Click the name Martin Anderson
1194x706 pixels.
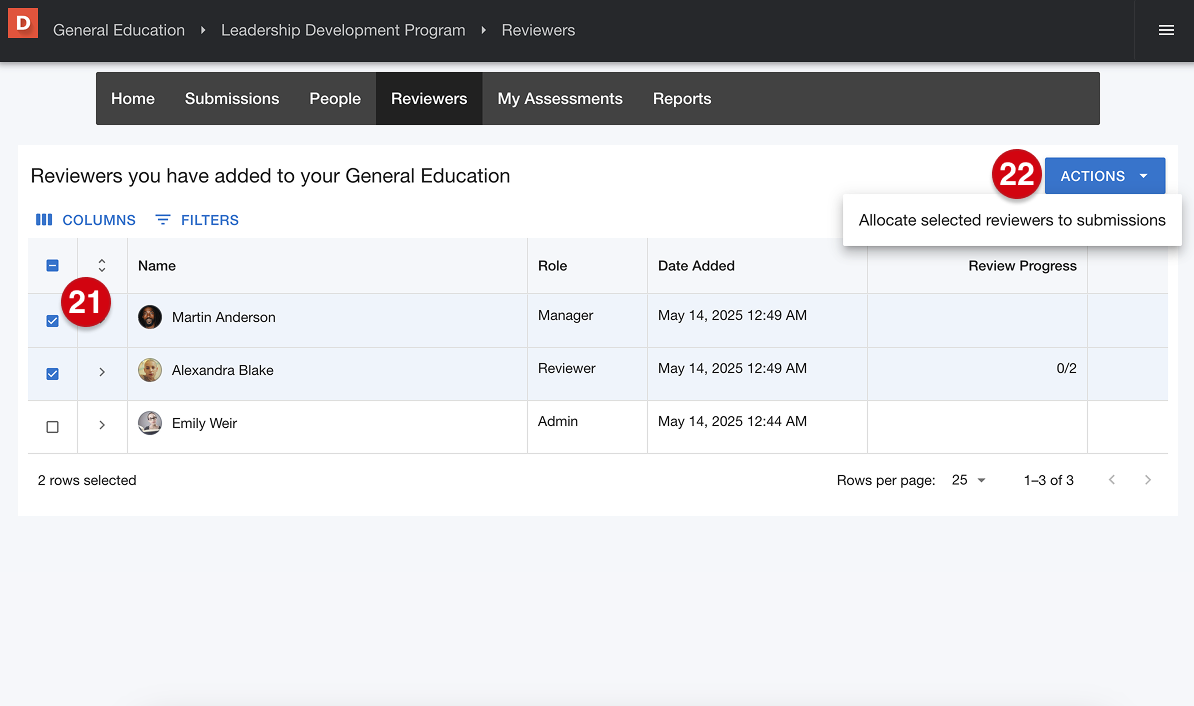(224, 317)
